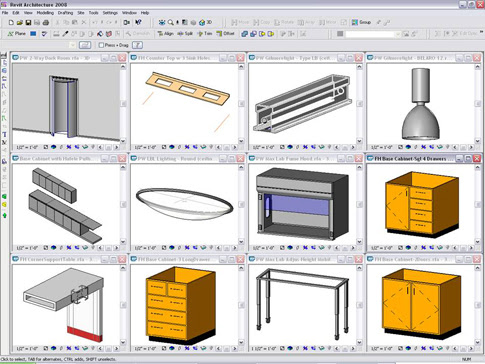Open the type selector dropdown in toolbar

coord(398,34)
